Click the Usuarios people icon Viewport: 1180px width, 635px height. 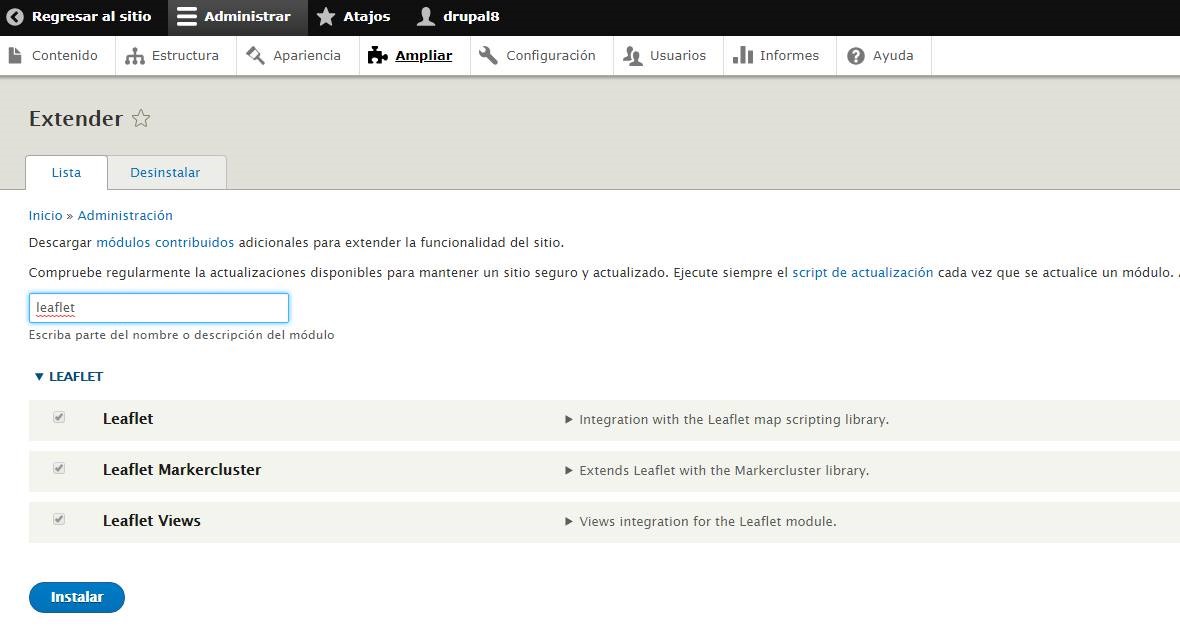tap(632, 55)
